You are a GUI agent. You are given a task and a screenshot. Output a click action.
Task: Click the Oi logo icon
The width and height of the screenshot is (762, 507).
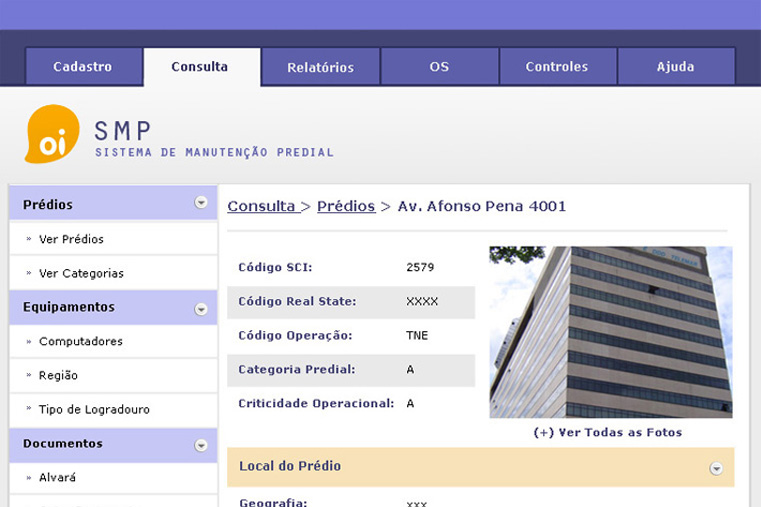52,135
